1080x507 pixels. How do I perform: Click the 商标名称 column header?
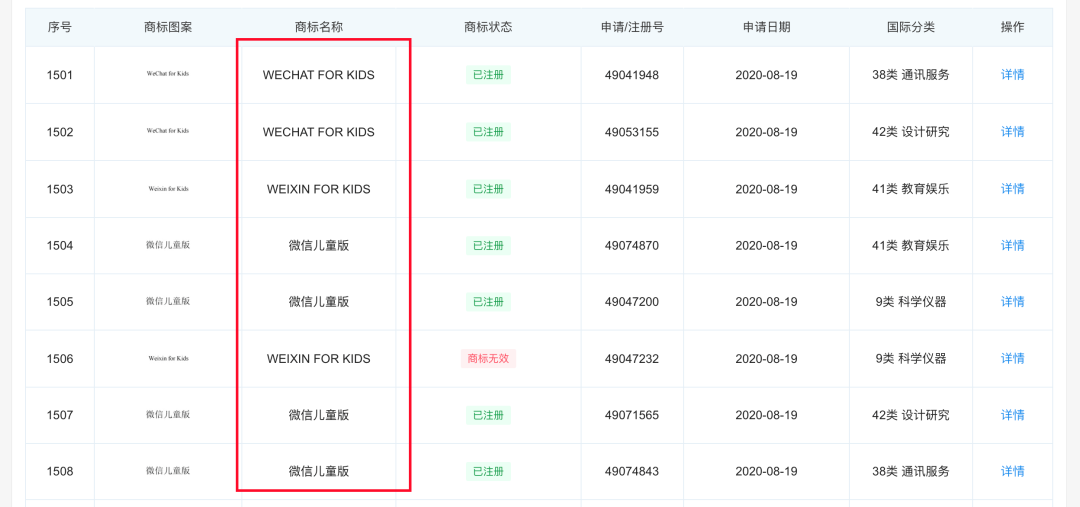[319, 28]
